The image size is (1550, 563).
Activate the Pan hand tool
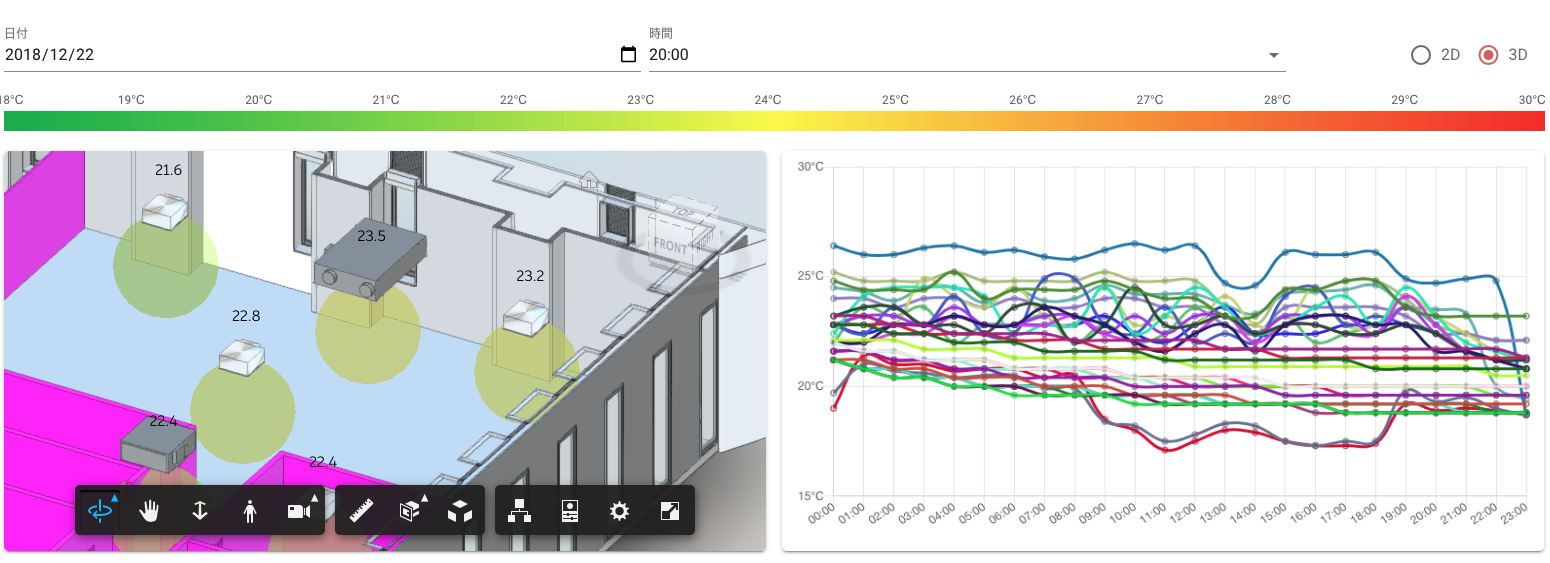[150, 511]
